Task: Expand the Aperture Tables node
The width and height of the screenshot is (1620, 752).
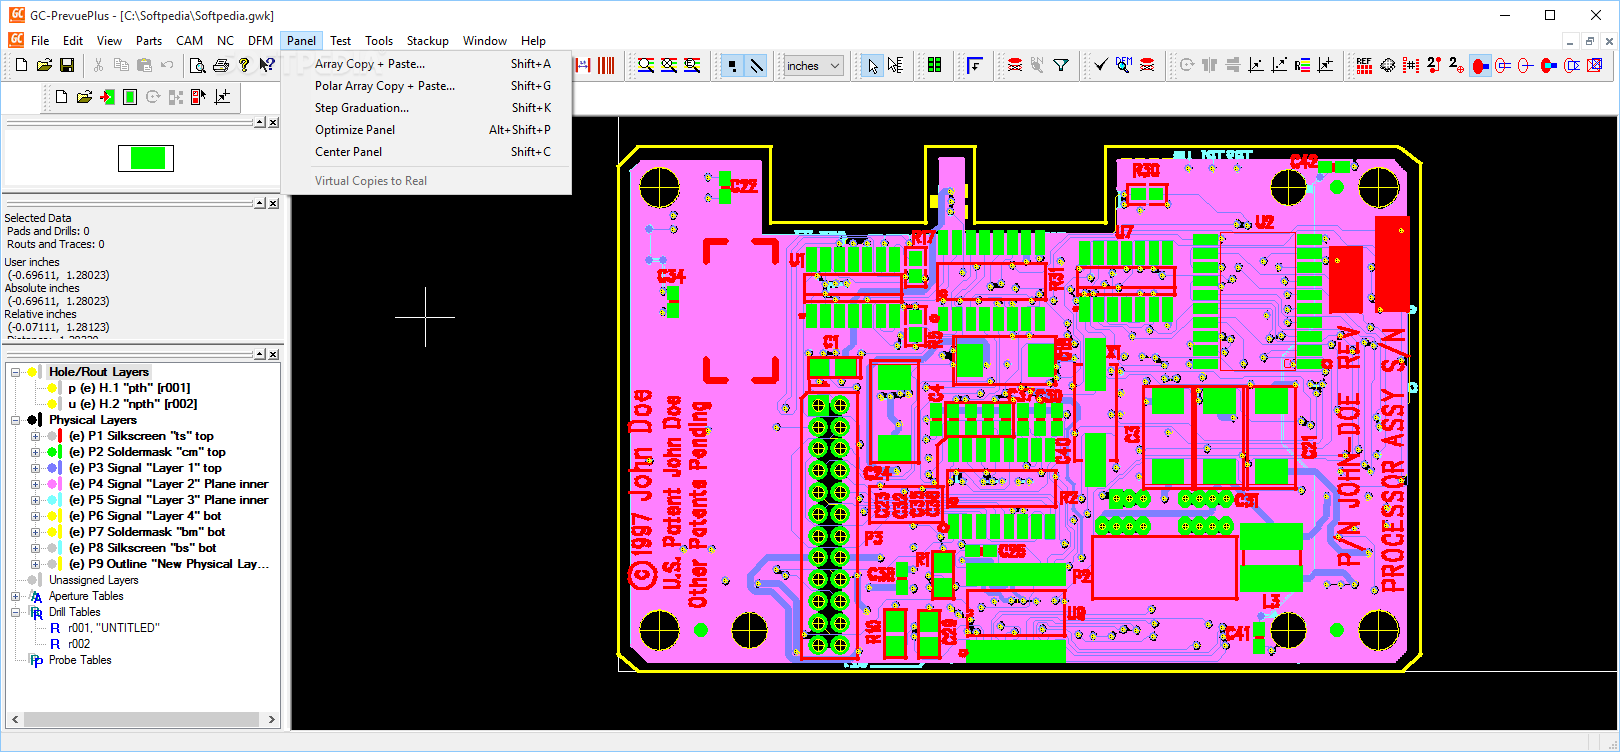Action: click(16, 596)
